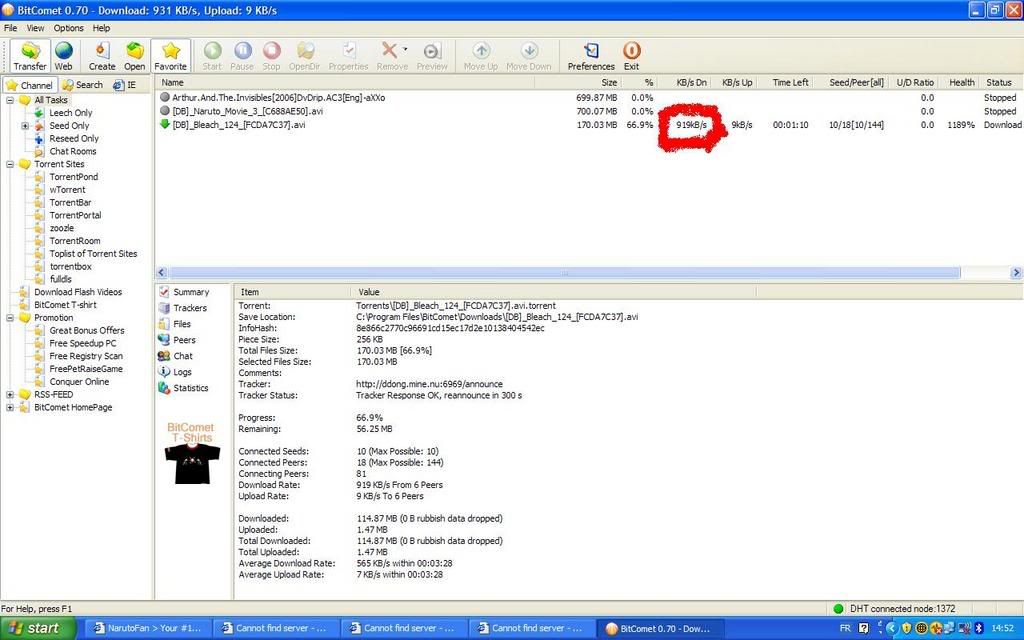Click the stopped status icon for Arthur.And.The.Invisibles
1024x640 pixels.
pos(165,97)
